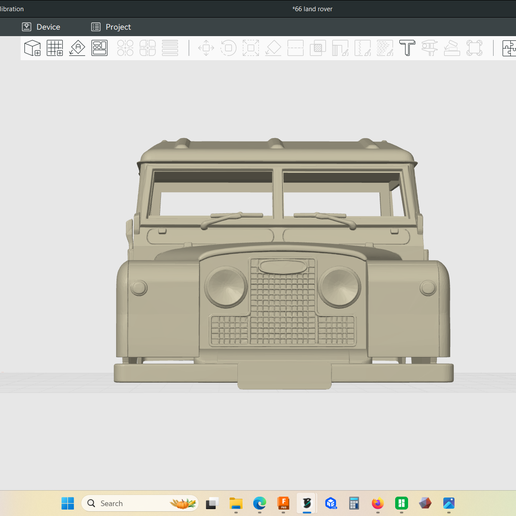Select the Rotate tool
Viewport: 516px width, 516px height.
229,48
